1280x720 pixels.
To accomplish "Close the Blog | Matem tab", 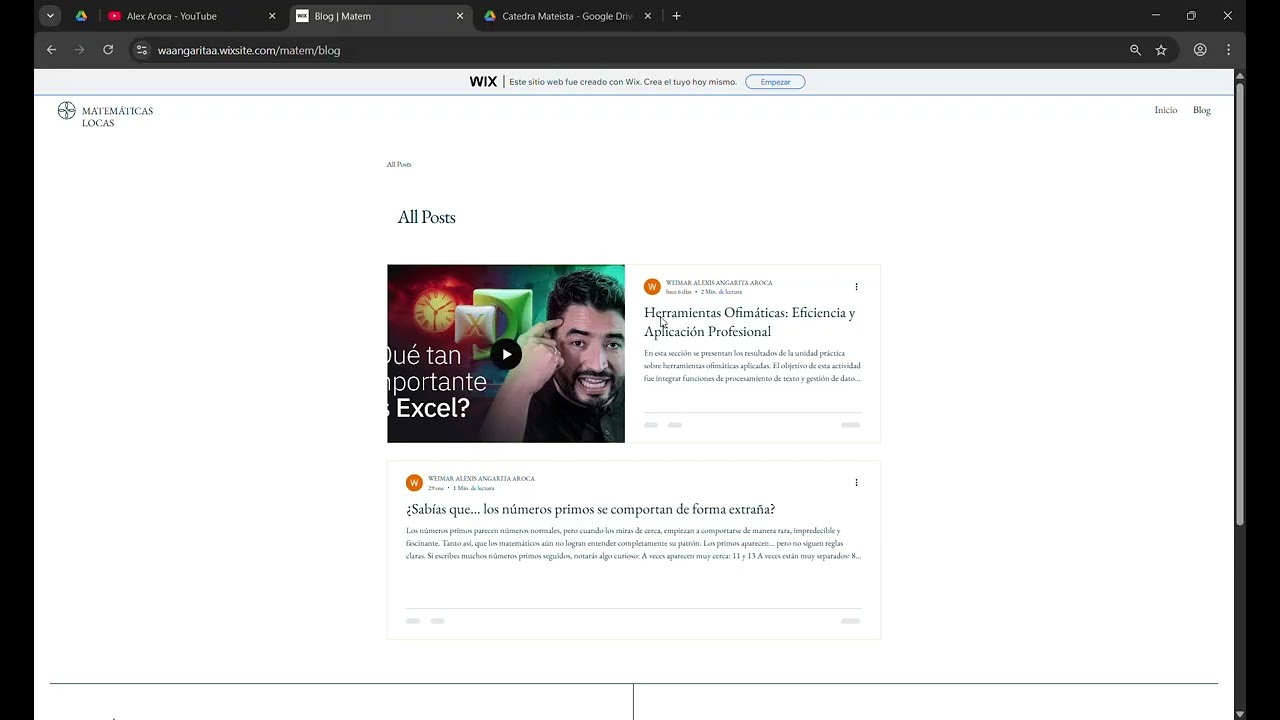I will coord(460,16).
